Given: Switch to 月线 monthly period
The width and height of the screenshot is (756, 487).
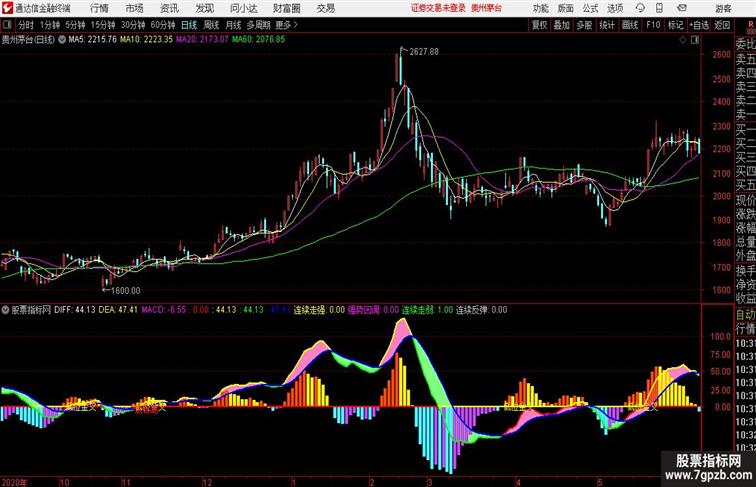Looking at the screenshot, I should pyautogui.click(x=233, y=25).
